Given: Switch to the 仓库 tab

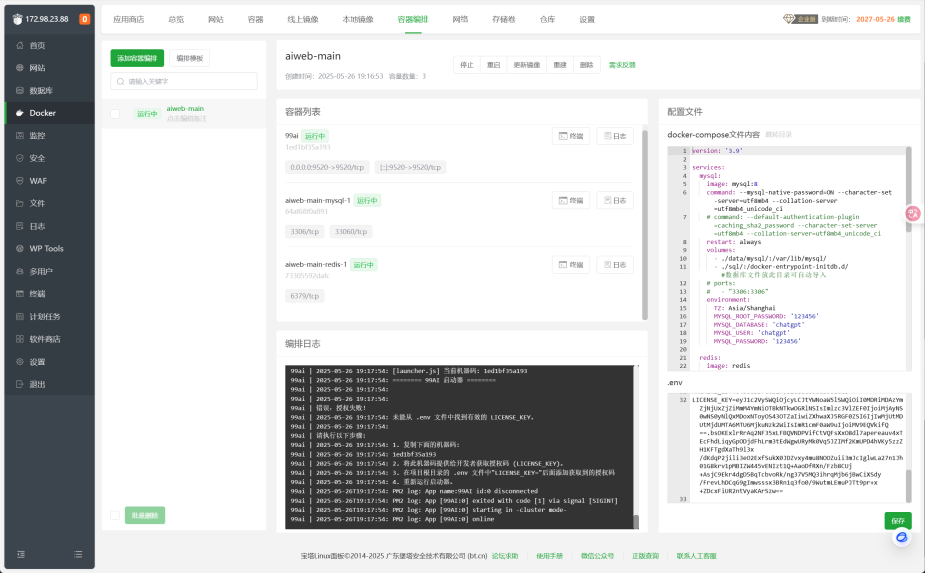Looking at the screenshot, I should click(547, 19).
